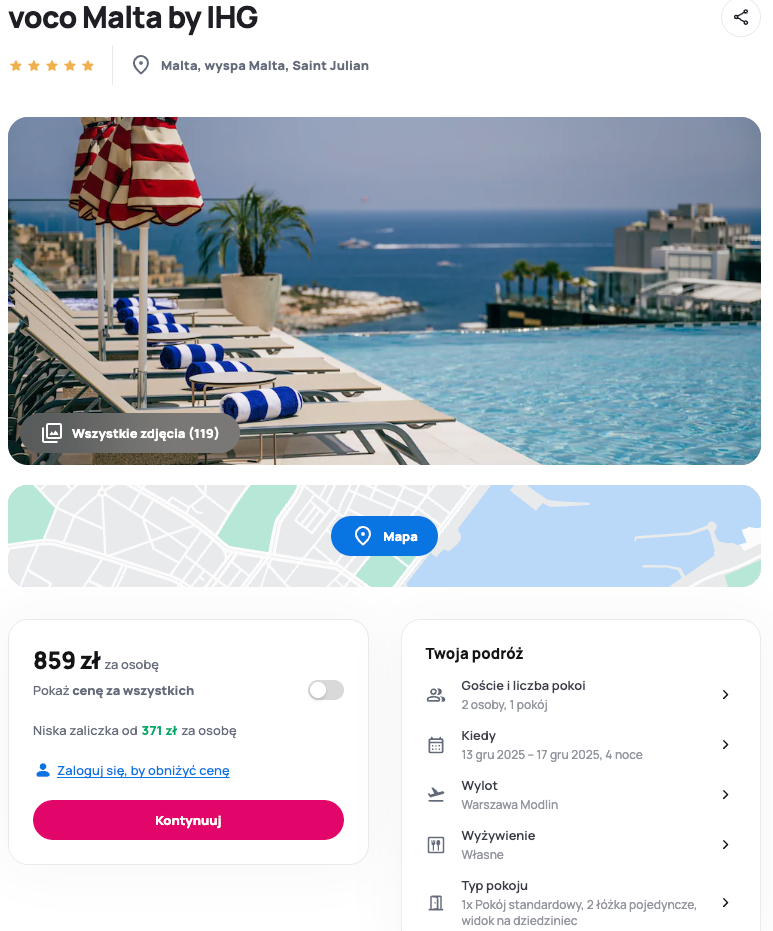
Task: Click the five-star hotel rating
Action: coord(52,65)
